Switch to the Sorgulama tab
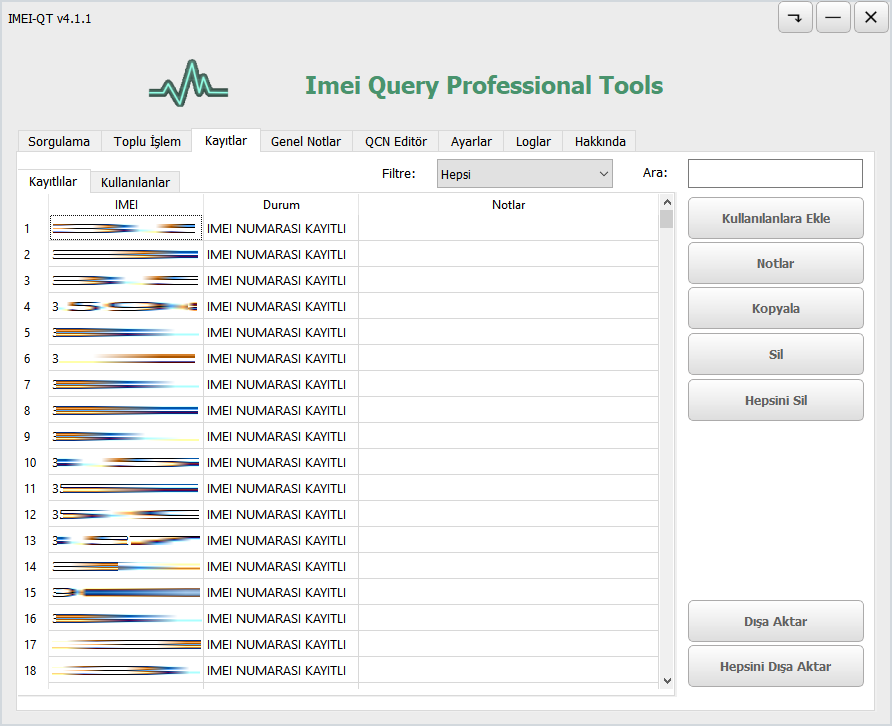Screen dimensions: 892x726 59,142
